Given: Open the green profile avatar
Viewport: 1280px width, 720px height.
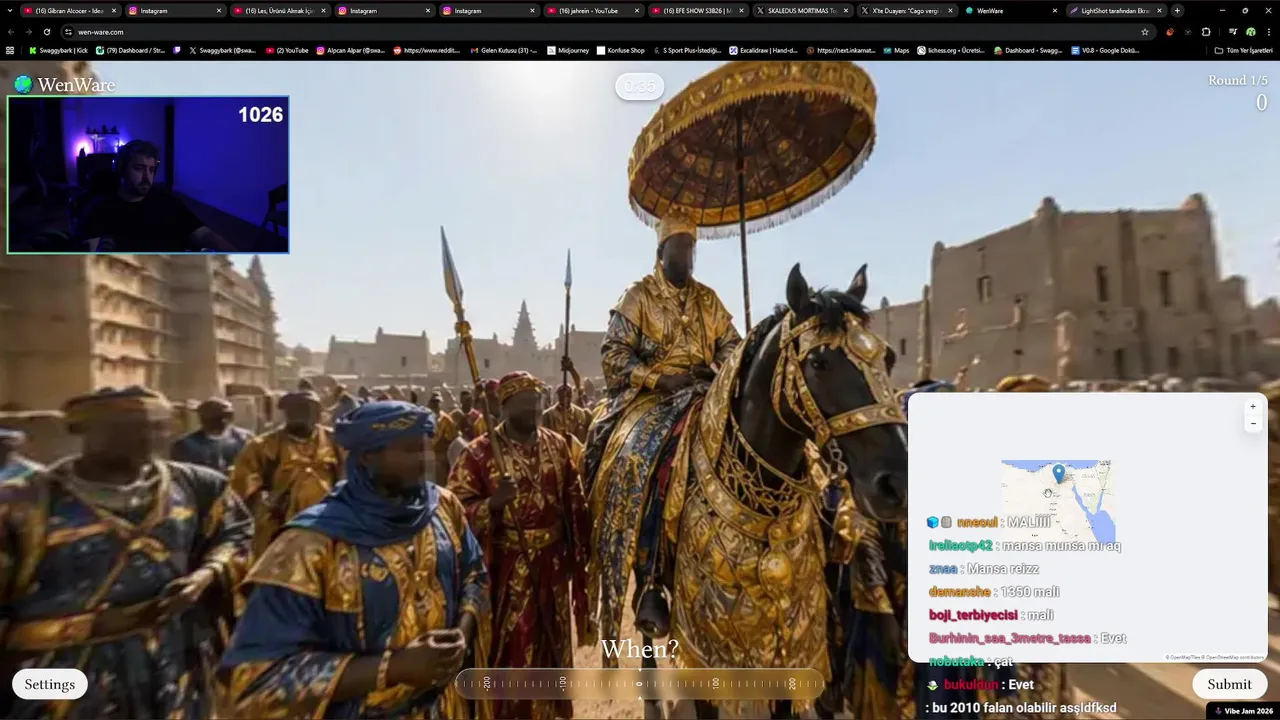Looking at the screenshot, I should tap(1250, 32).
